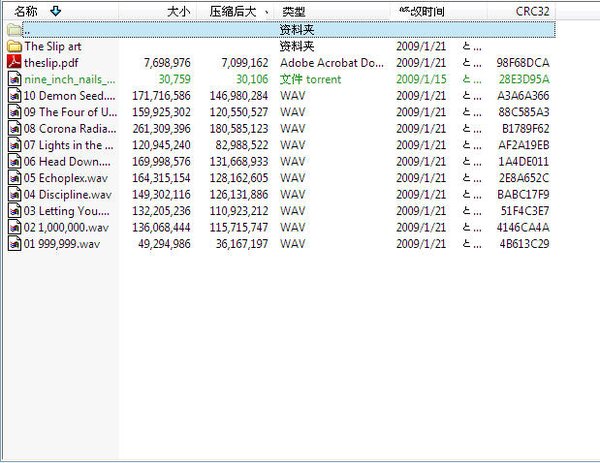Click the compressed size 120,550,527

point(239,112)
